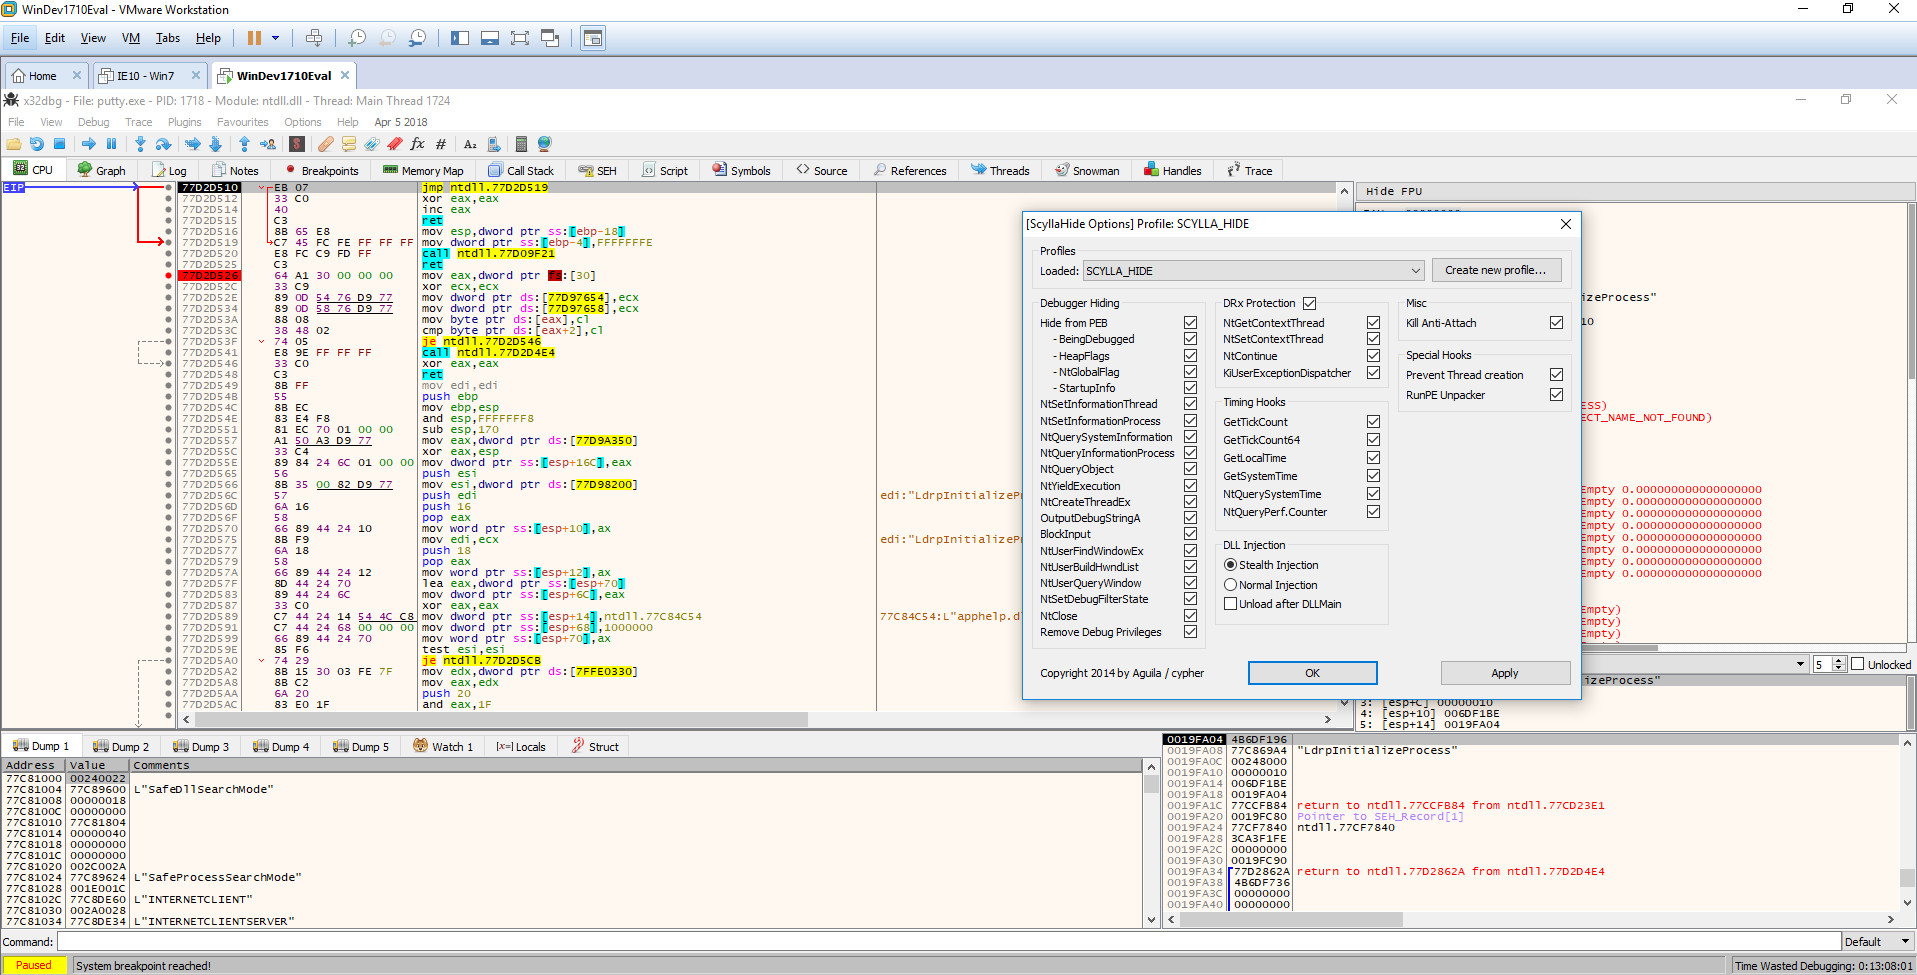The image size is (1917, 975).
Task: Run to user code icon
Action: 267,144
